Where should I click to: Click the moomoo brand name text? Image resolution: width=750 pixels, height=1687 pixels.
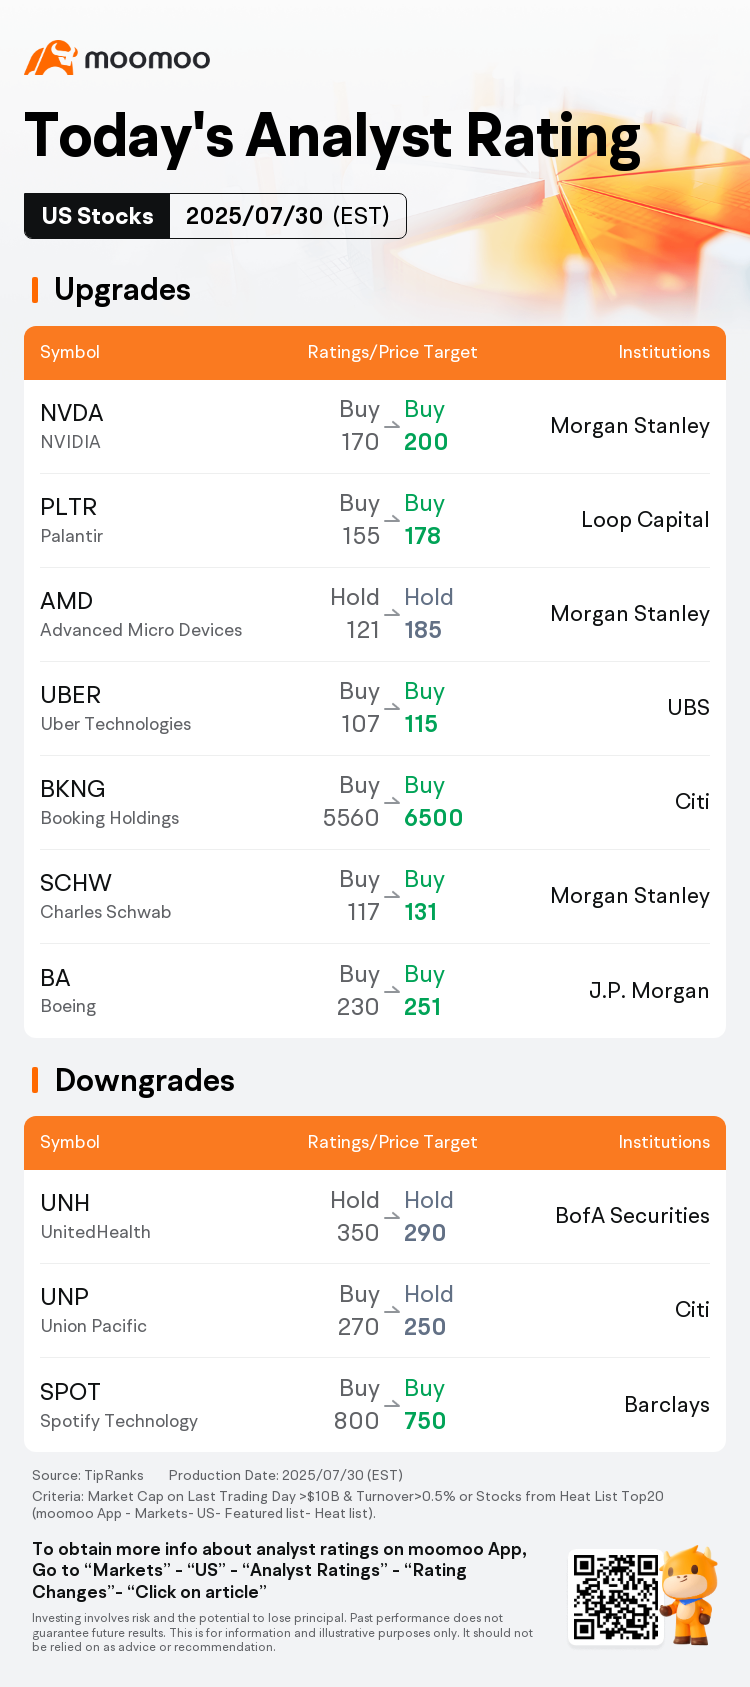tap(148, 59)
